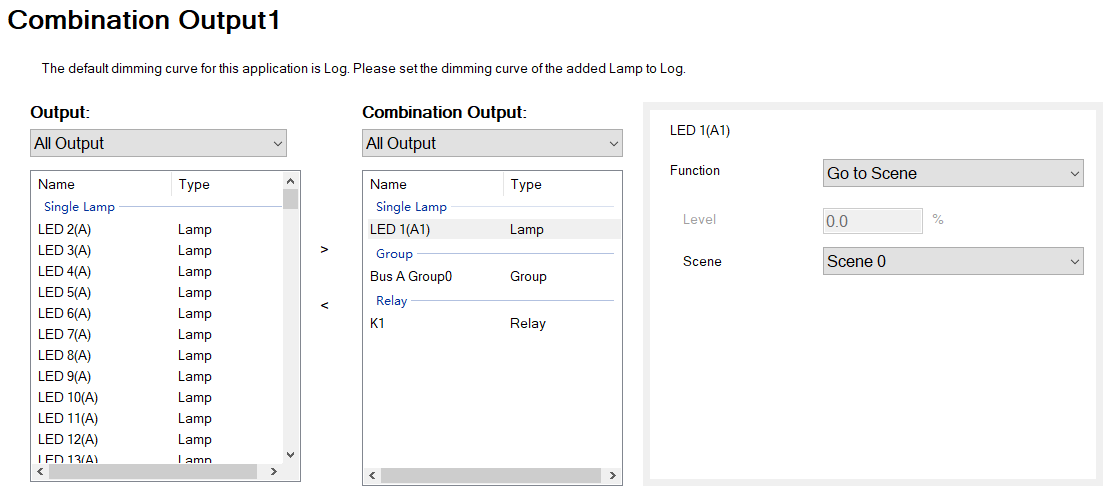Open the Scene dropdown showing Scene 0

[x=953, y=261]
